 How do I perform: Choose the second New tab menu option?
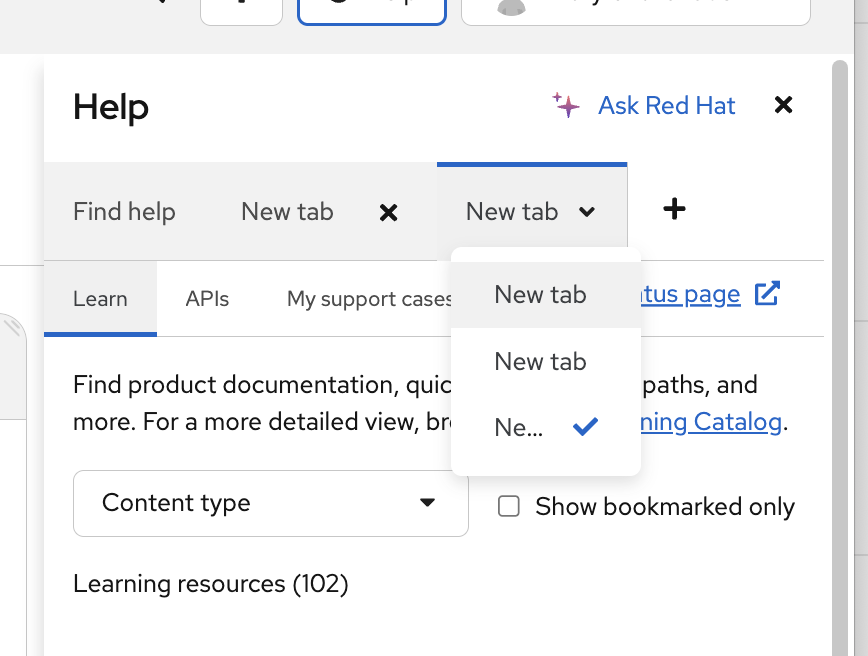[x=541, y=362]
